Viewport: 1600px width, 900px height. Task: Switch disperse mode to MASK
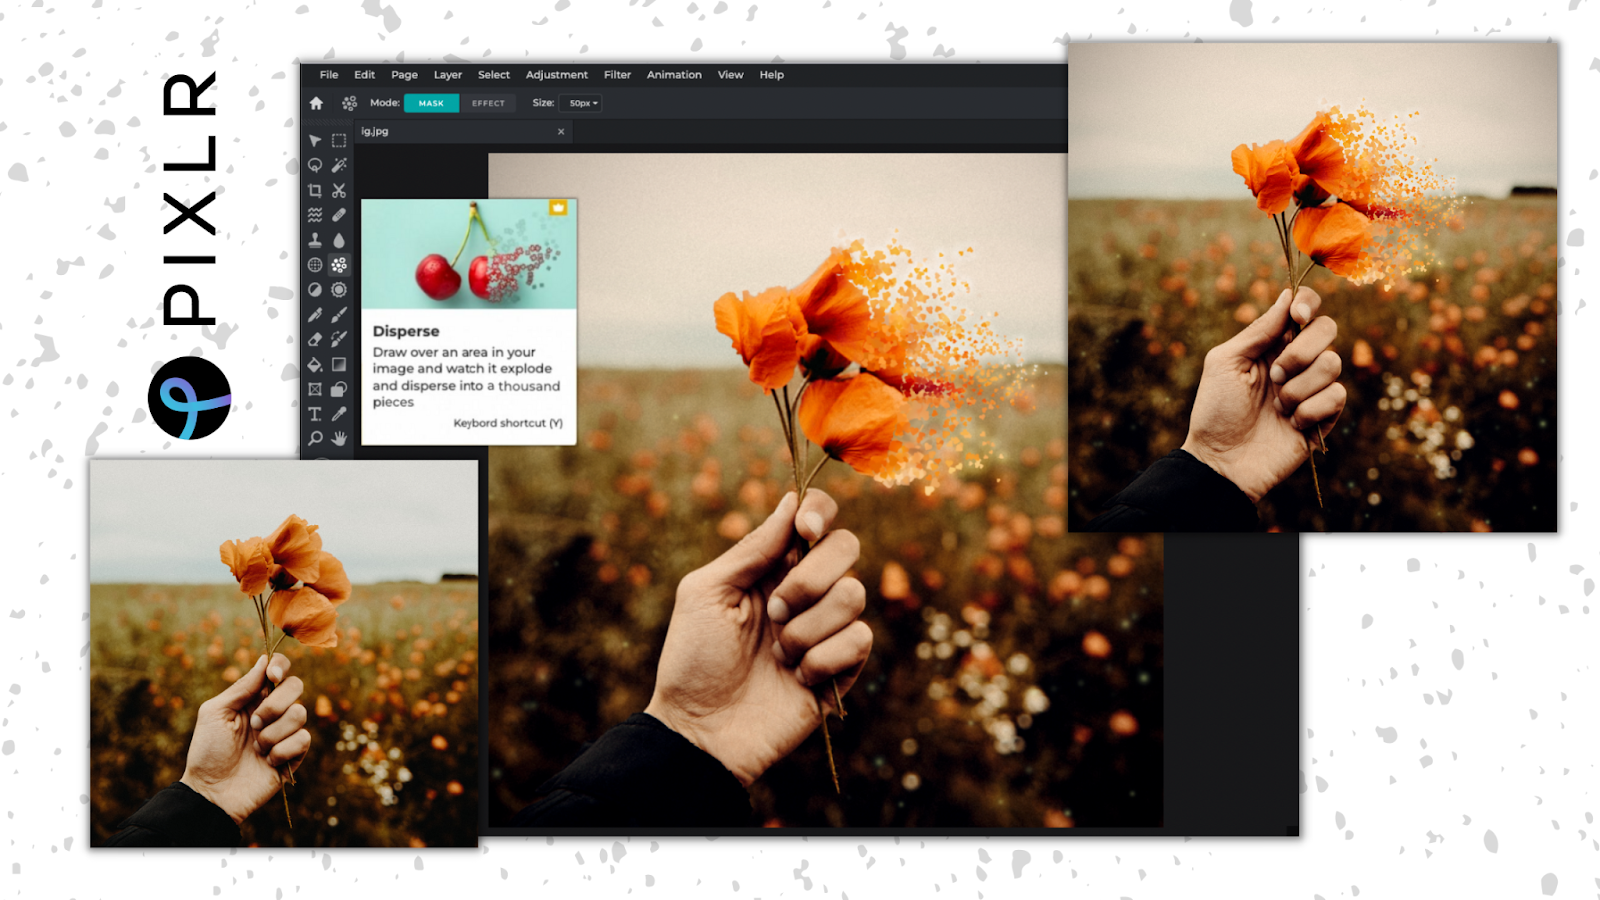[431, 103]
